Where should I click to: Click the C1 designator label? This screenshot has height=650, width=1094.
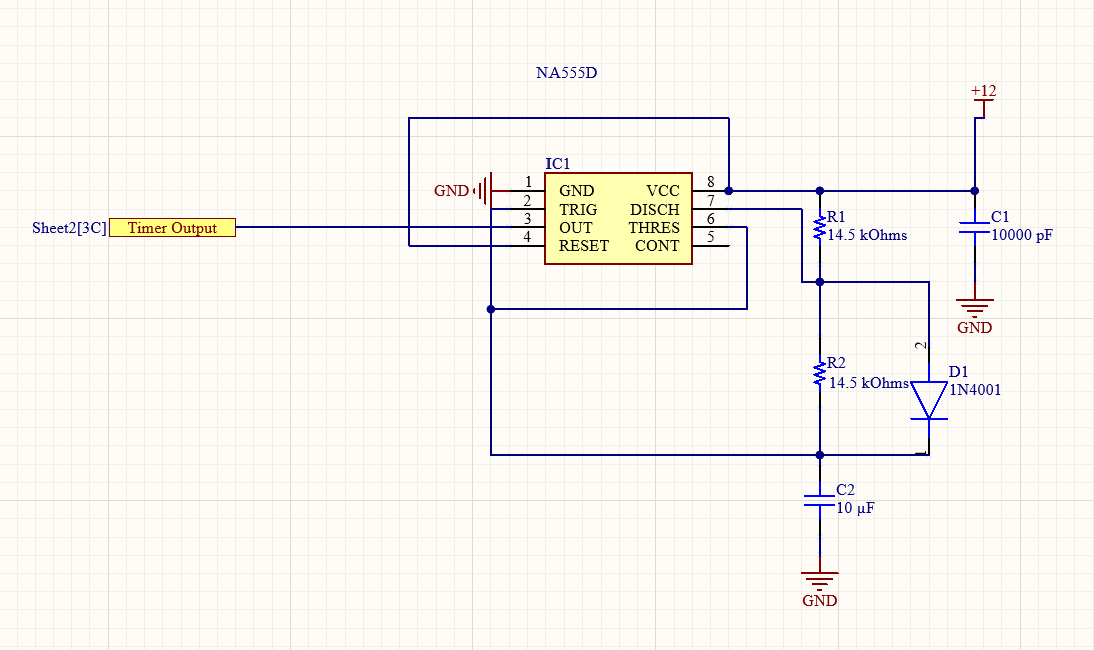pos(1000,217)
